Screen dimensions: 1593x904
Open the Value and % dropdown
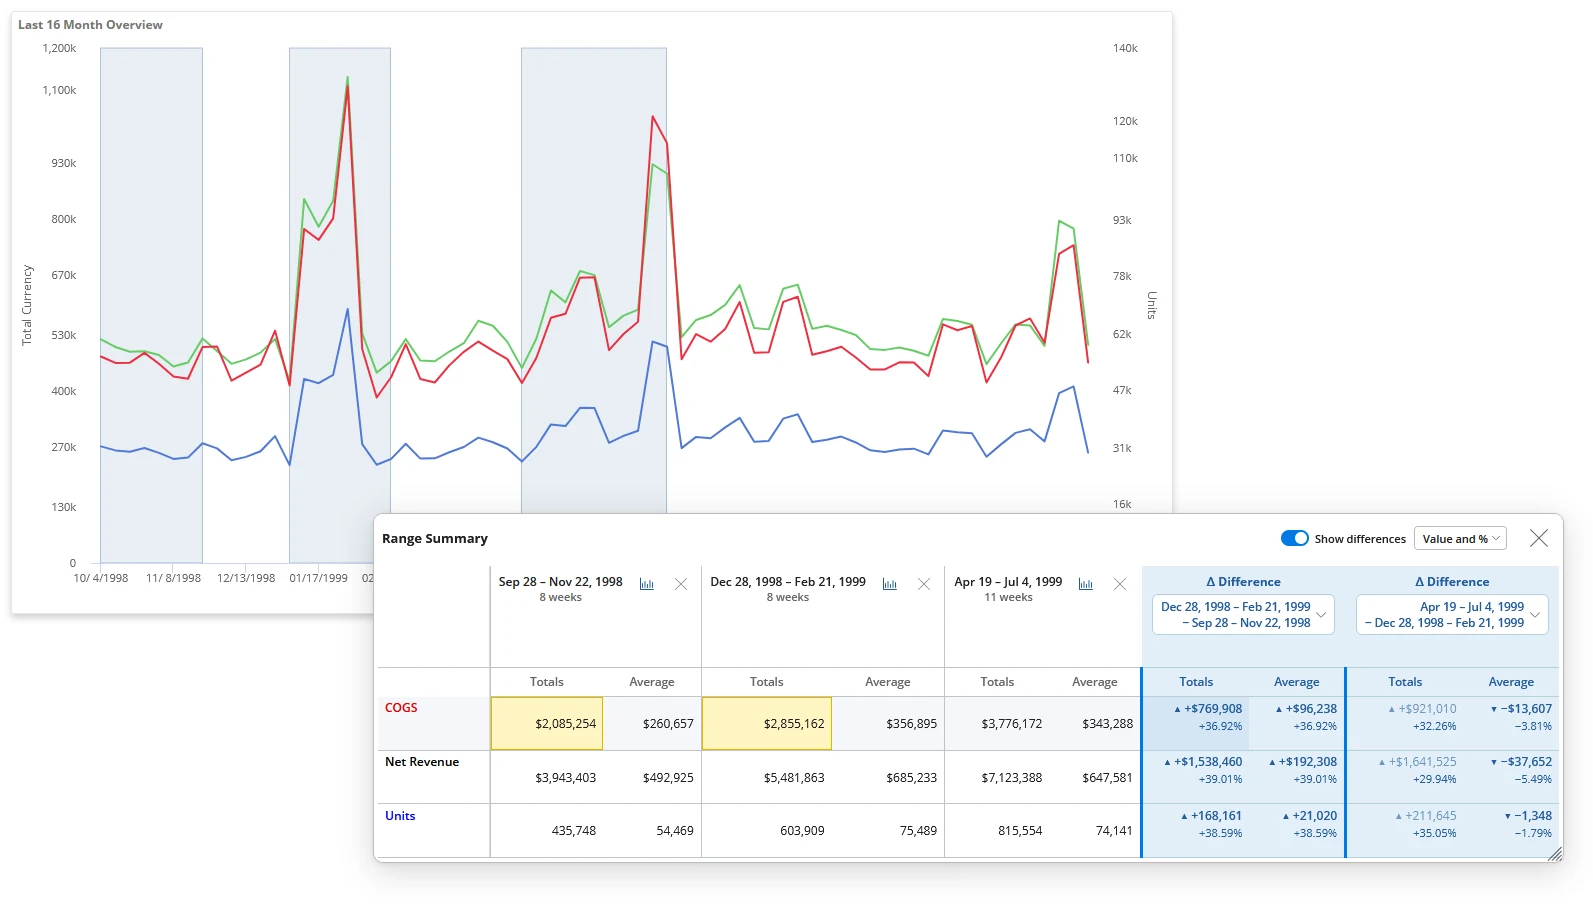pos(1460,538)
